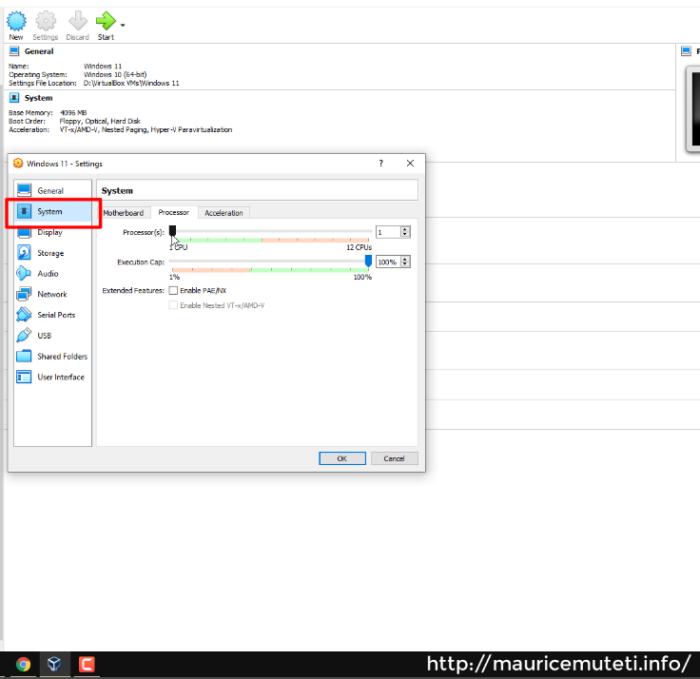Click the User Interface window icon
This screenshot has height=679, width=700.
pyautogui.click(x=24, y=377)
